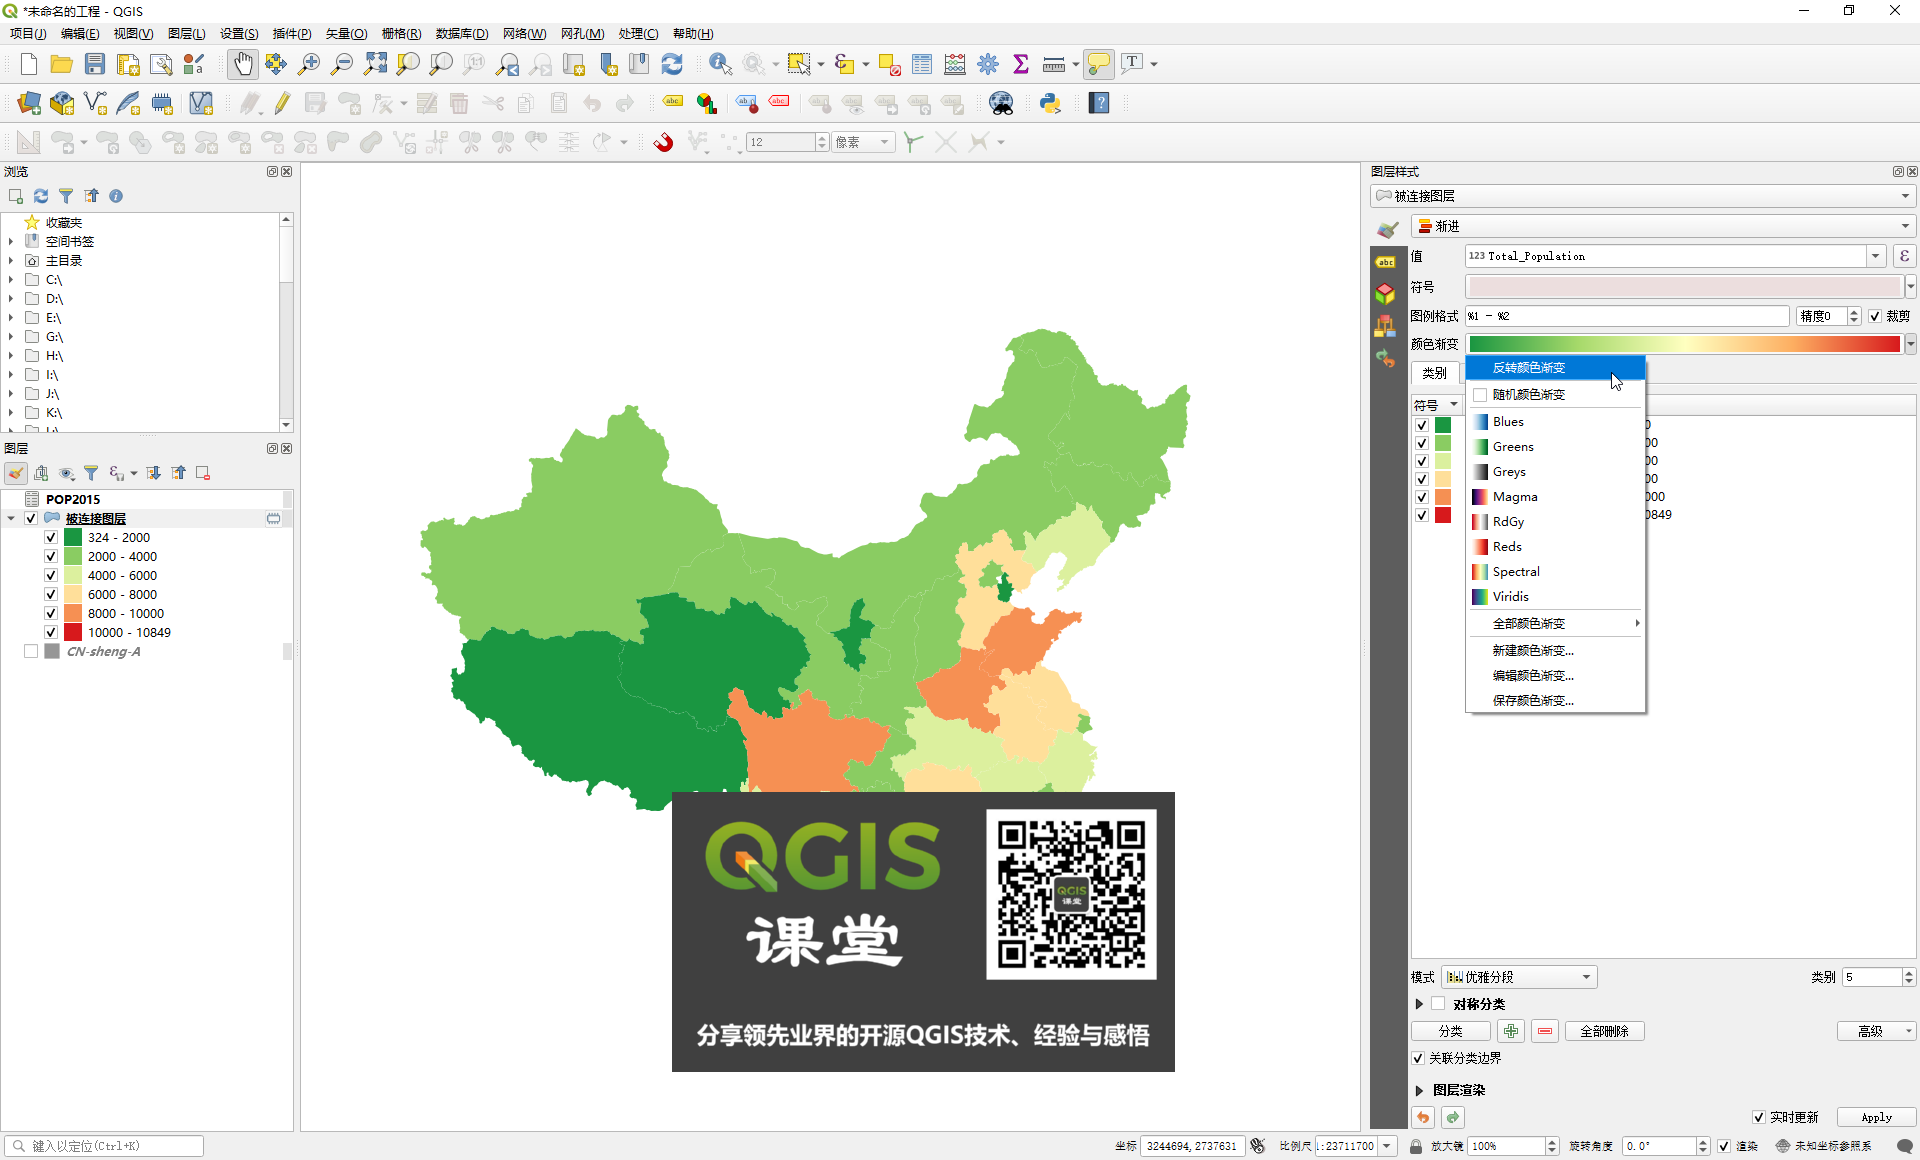The width and height of the screenshot is (1920, 1160).
Task: Enable the CN-sheng-A layer checkbox
Action: coord(31,651)
